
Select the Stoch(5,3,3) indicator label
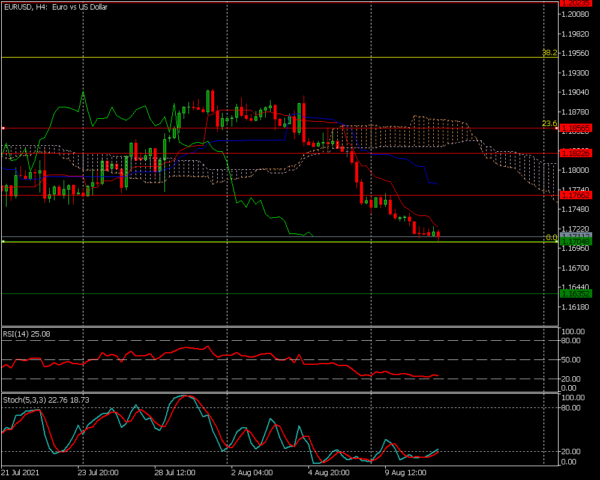tap(46, 399)
